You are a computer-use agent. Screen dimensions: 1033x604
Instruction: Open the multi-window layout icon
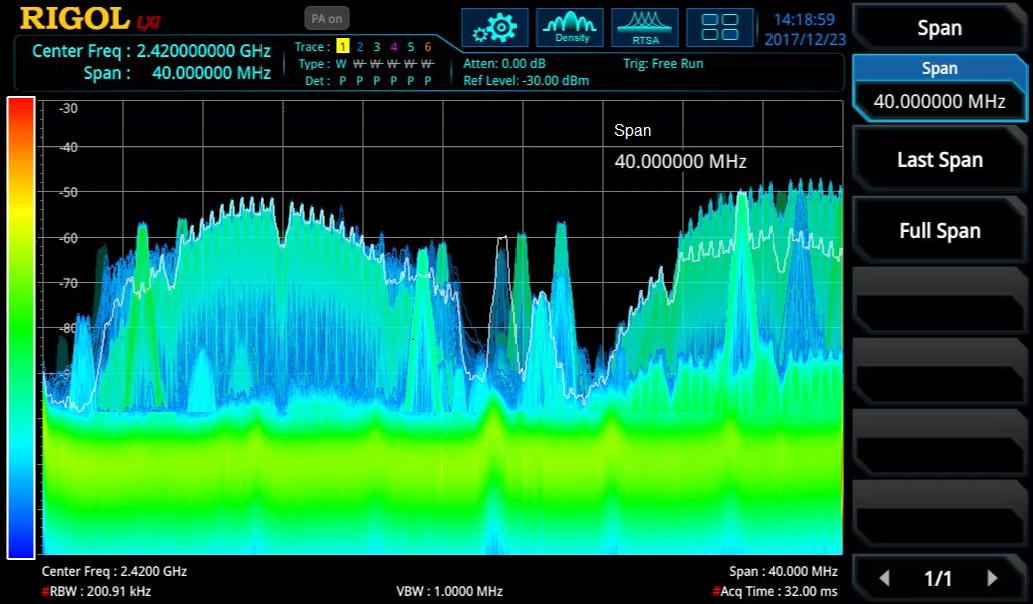point(720,27)
